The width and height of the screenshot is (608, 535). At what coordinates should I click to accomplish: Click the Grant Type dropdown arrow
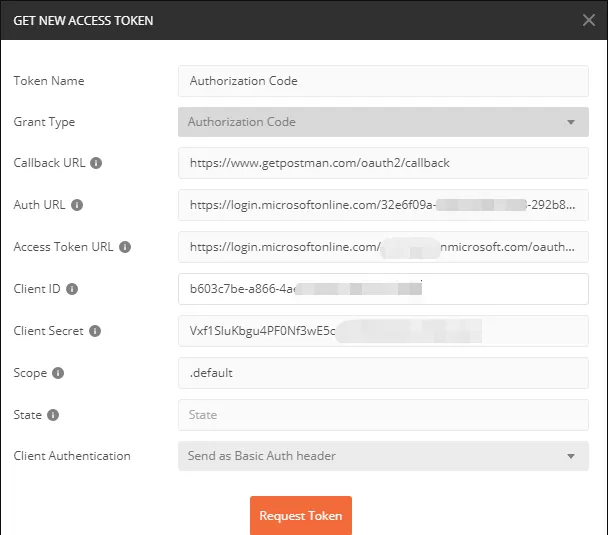pos(571,123)
